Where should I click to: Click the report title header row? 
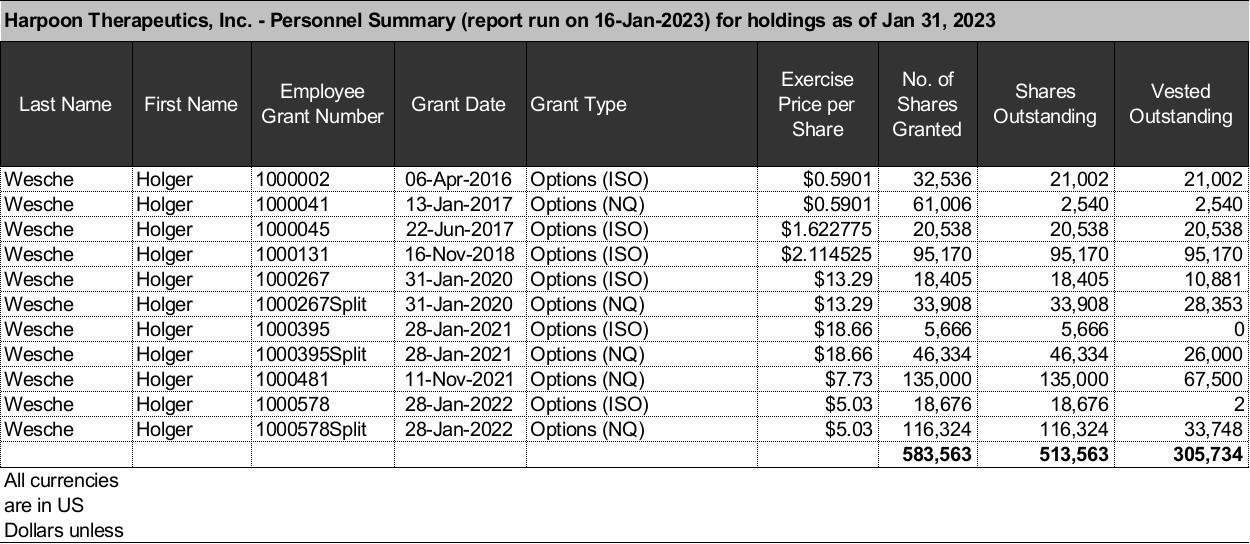tap(500, 20)
